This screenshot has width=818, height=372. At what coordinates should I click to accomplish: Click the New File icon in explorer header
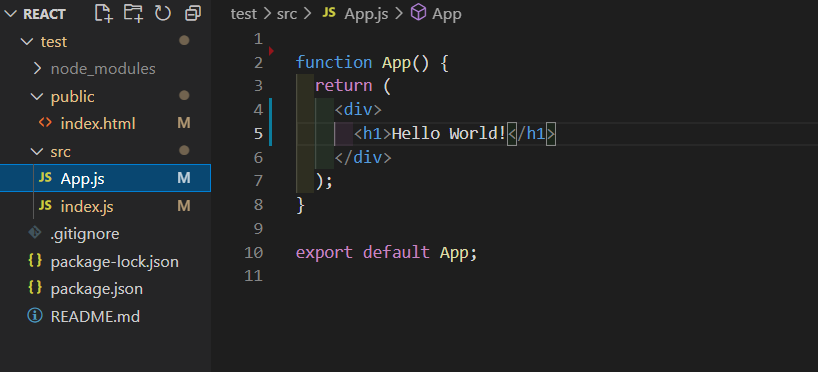coord(104,14)
